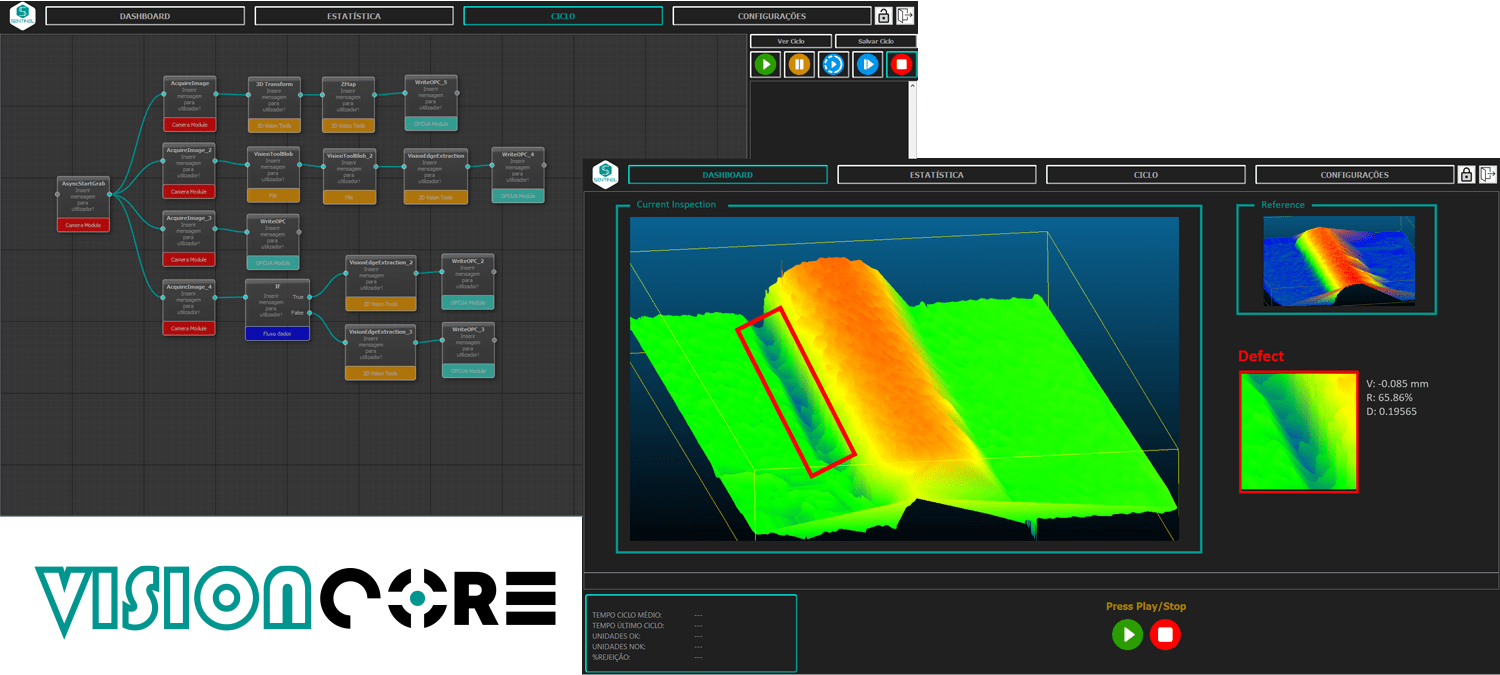Select the DASHBOARD tab in the front window
This screenshot has width=1500, height=675.
point(728,175)
